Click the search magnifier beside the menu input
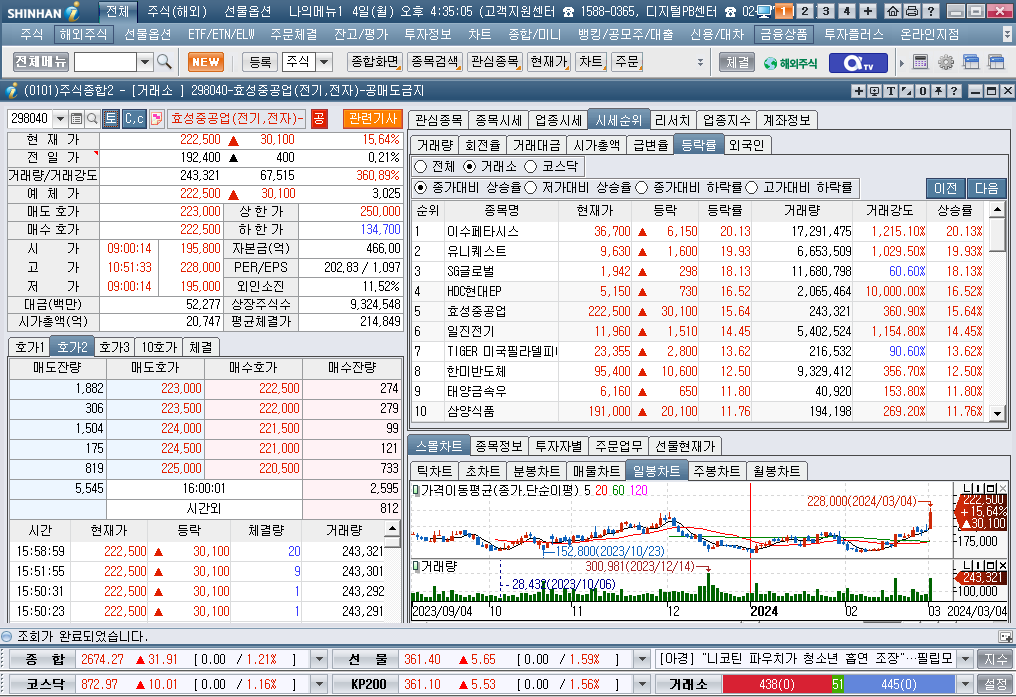Viewport: 1016px width, 697px height. (x=165, y=62)
